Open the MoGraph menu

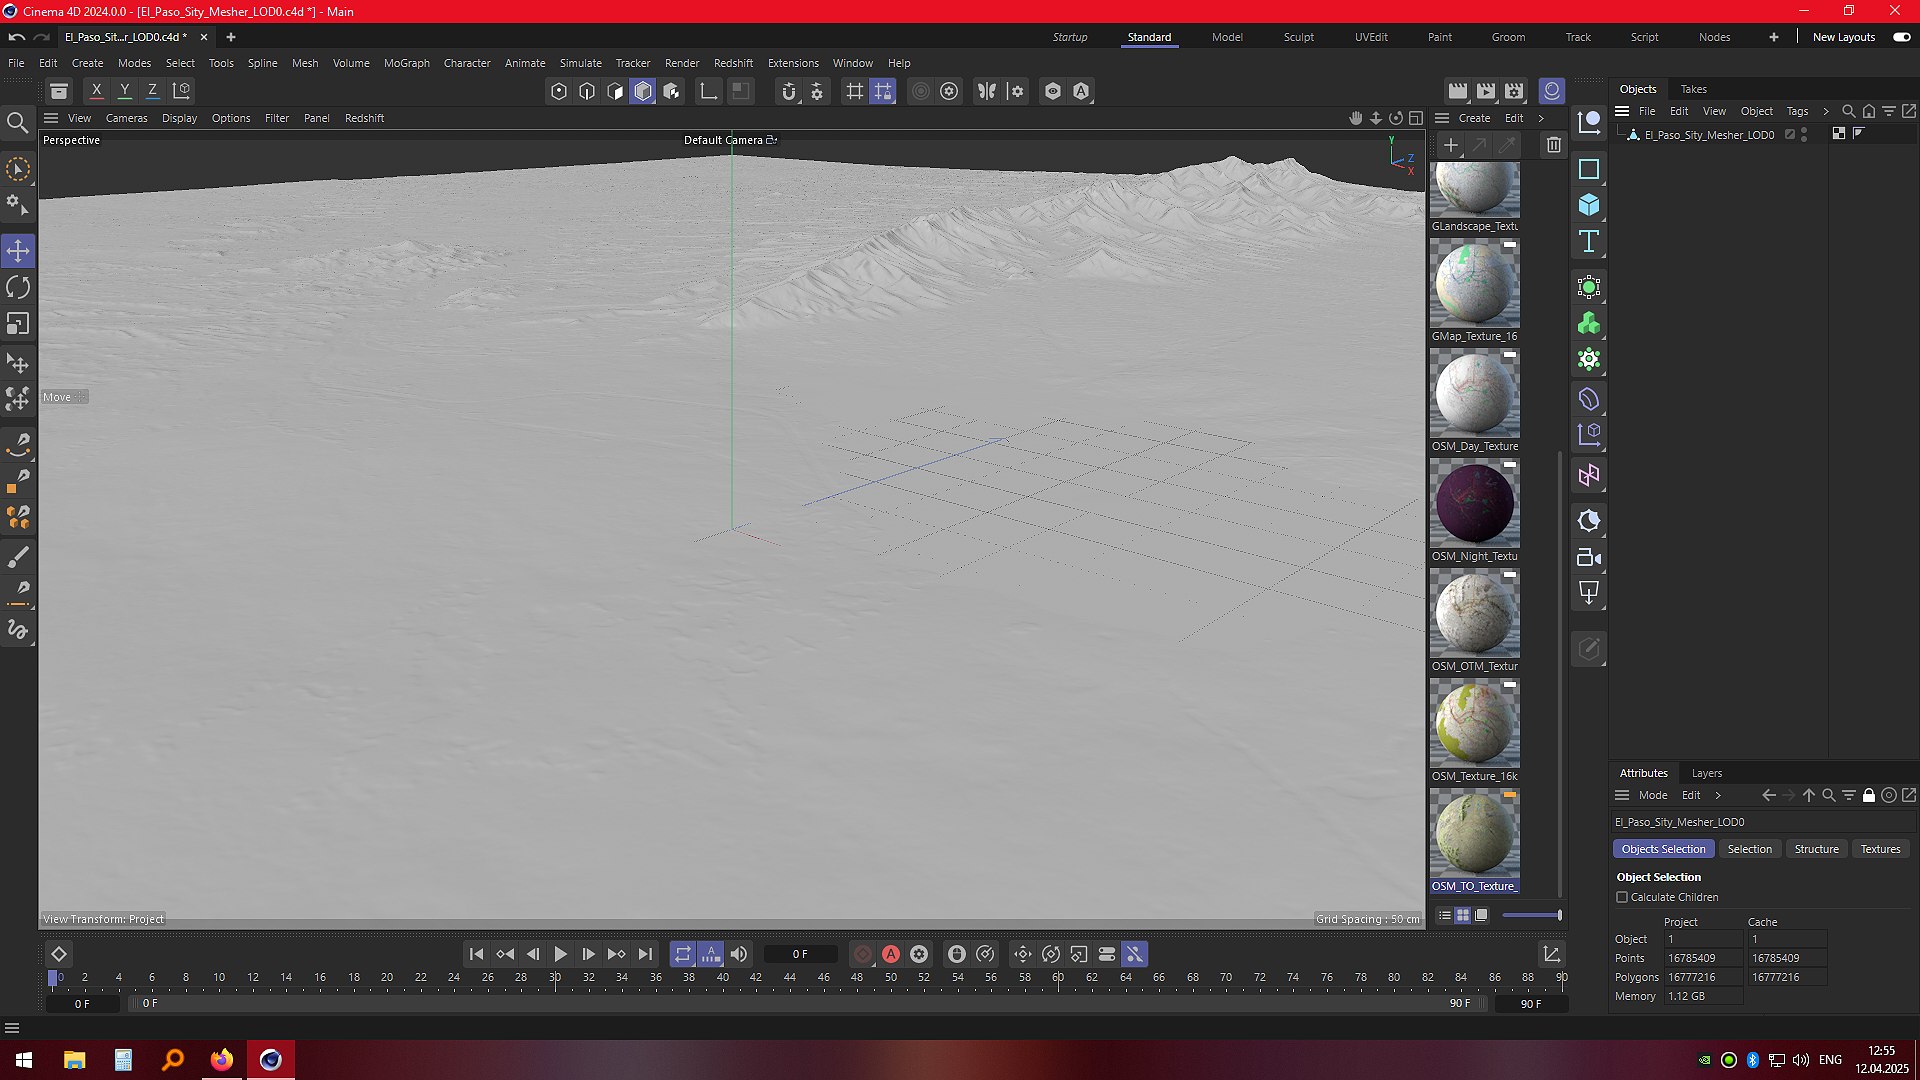pos(406,63)
